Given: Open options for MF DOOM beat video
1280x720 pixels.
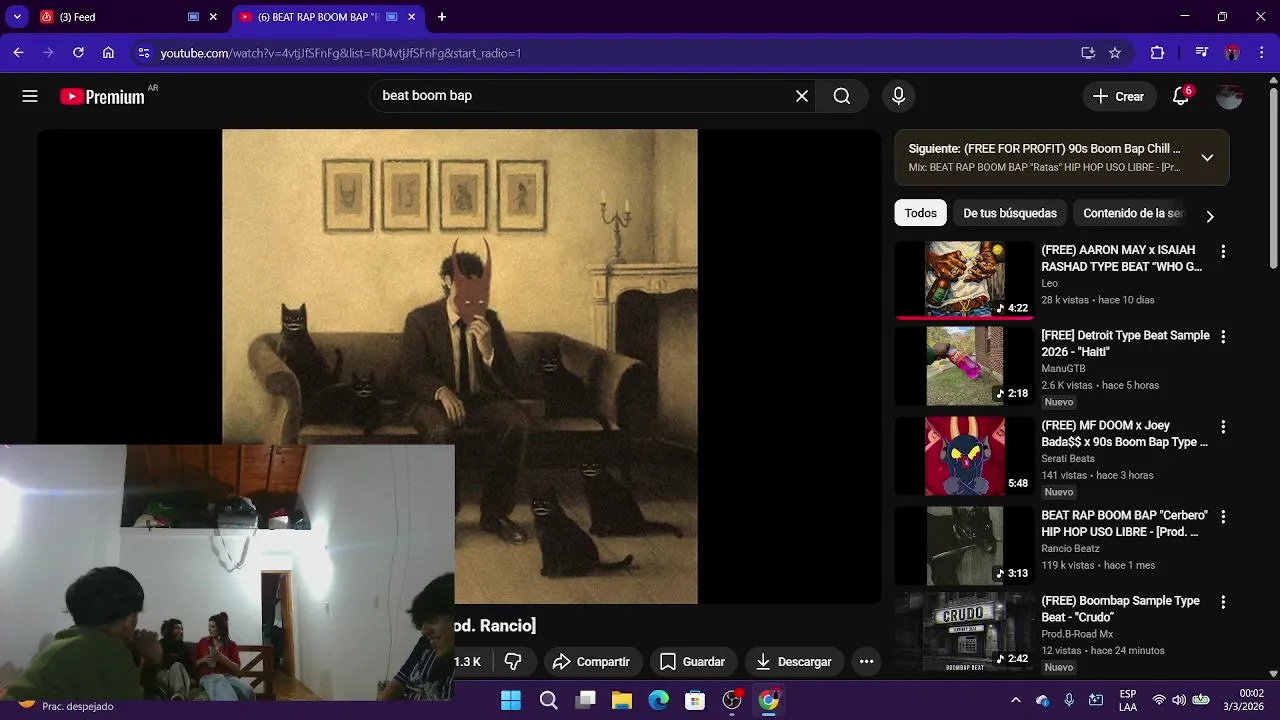Looking at the screenshot, I should (x=1222, y=427).
